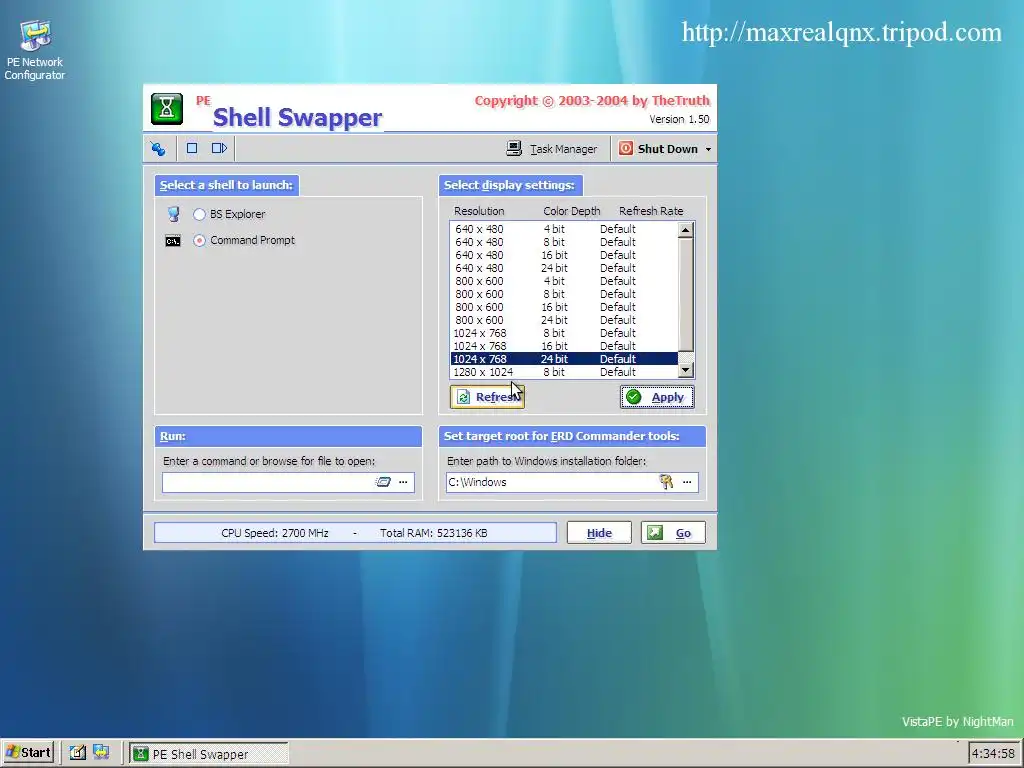Select 800 x 600 24 bit display mode

tap(564, 320)
